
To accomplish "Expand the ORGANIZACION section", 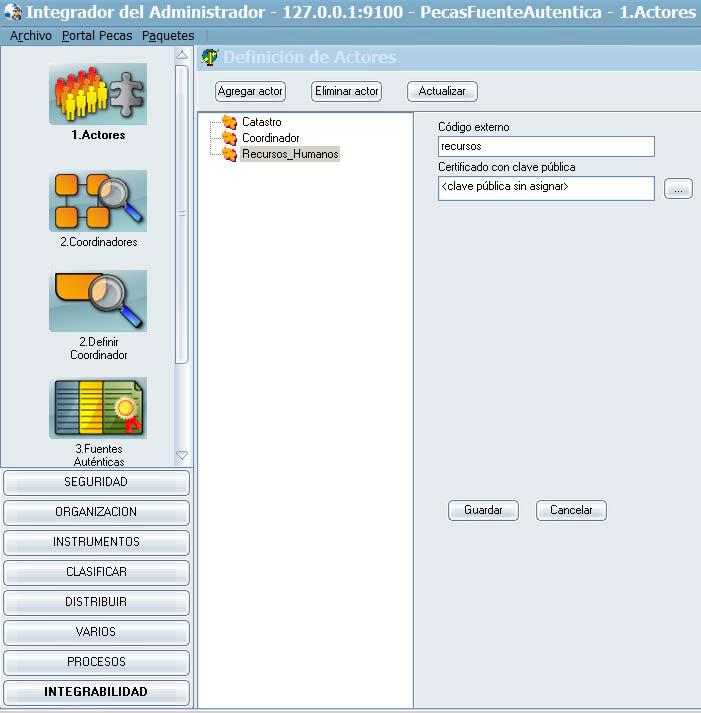I will (96, 512).
